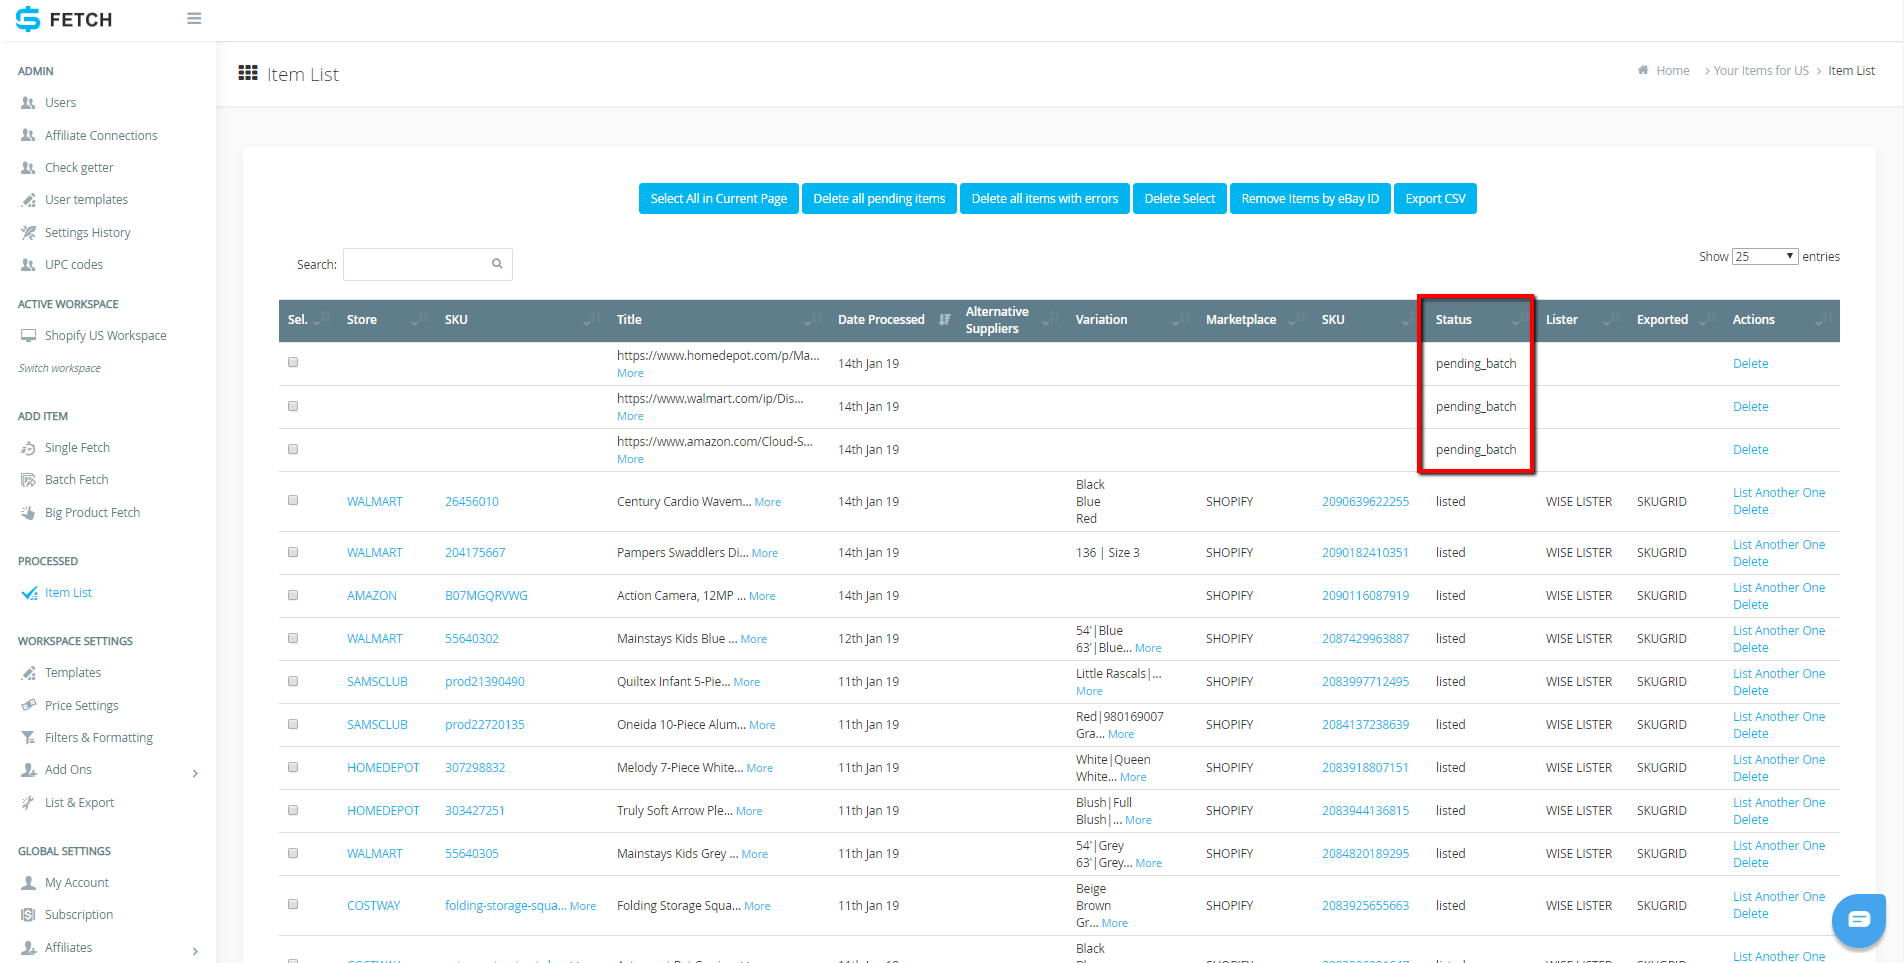Click the Item List checkmark icon
Image resolution: width=1904 pixels, height=963 pixels.
(29, 593)
